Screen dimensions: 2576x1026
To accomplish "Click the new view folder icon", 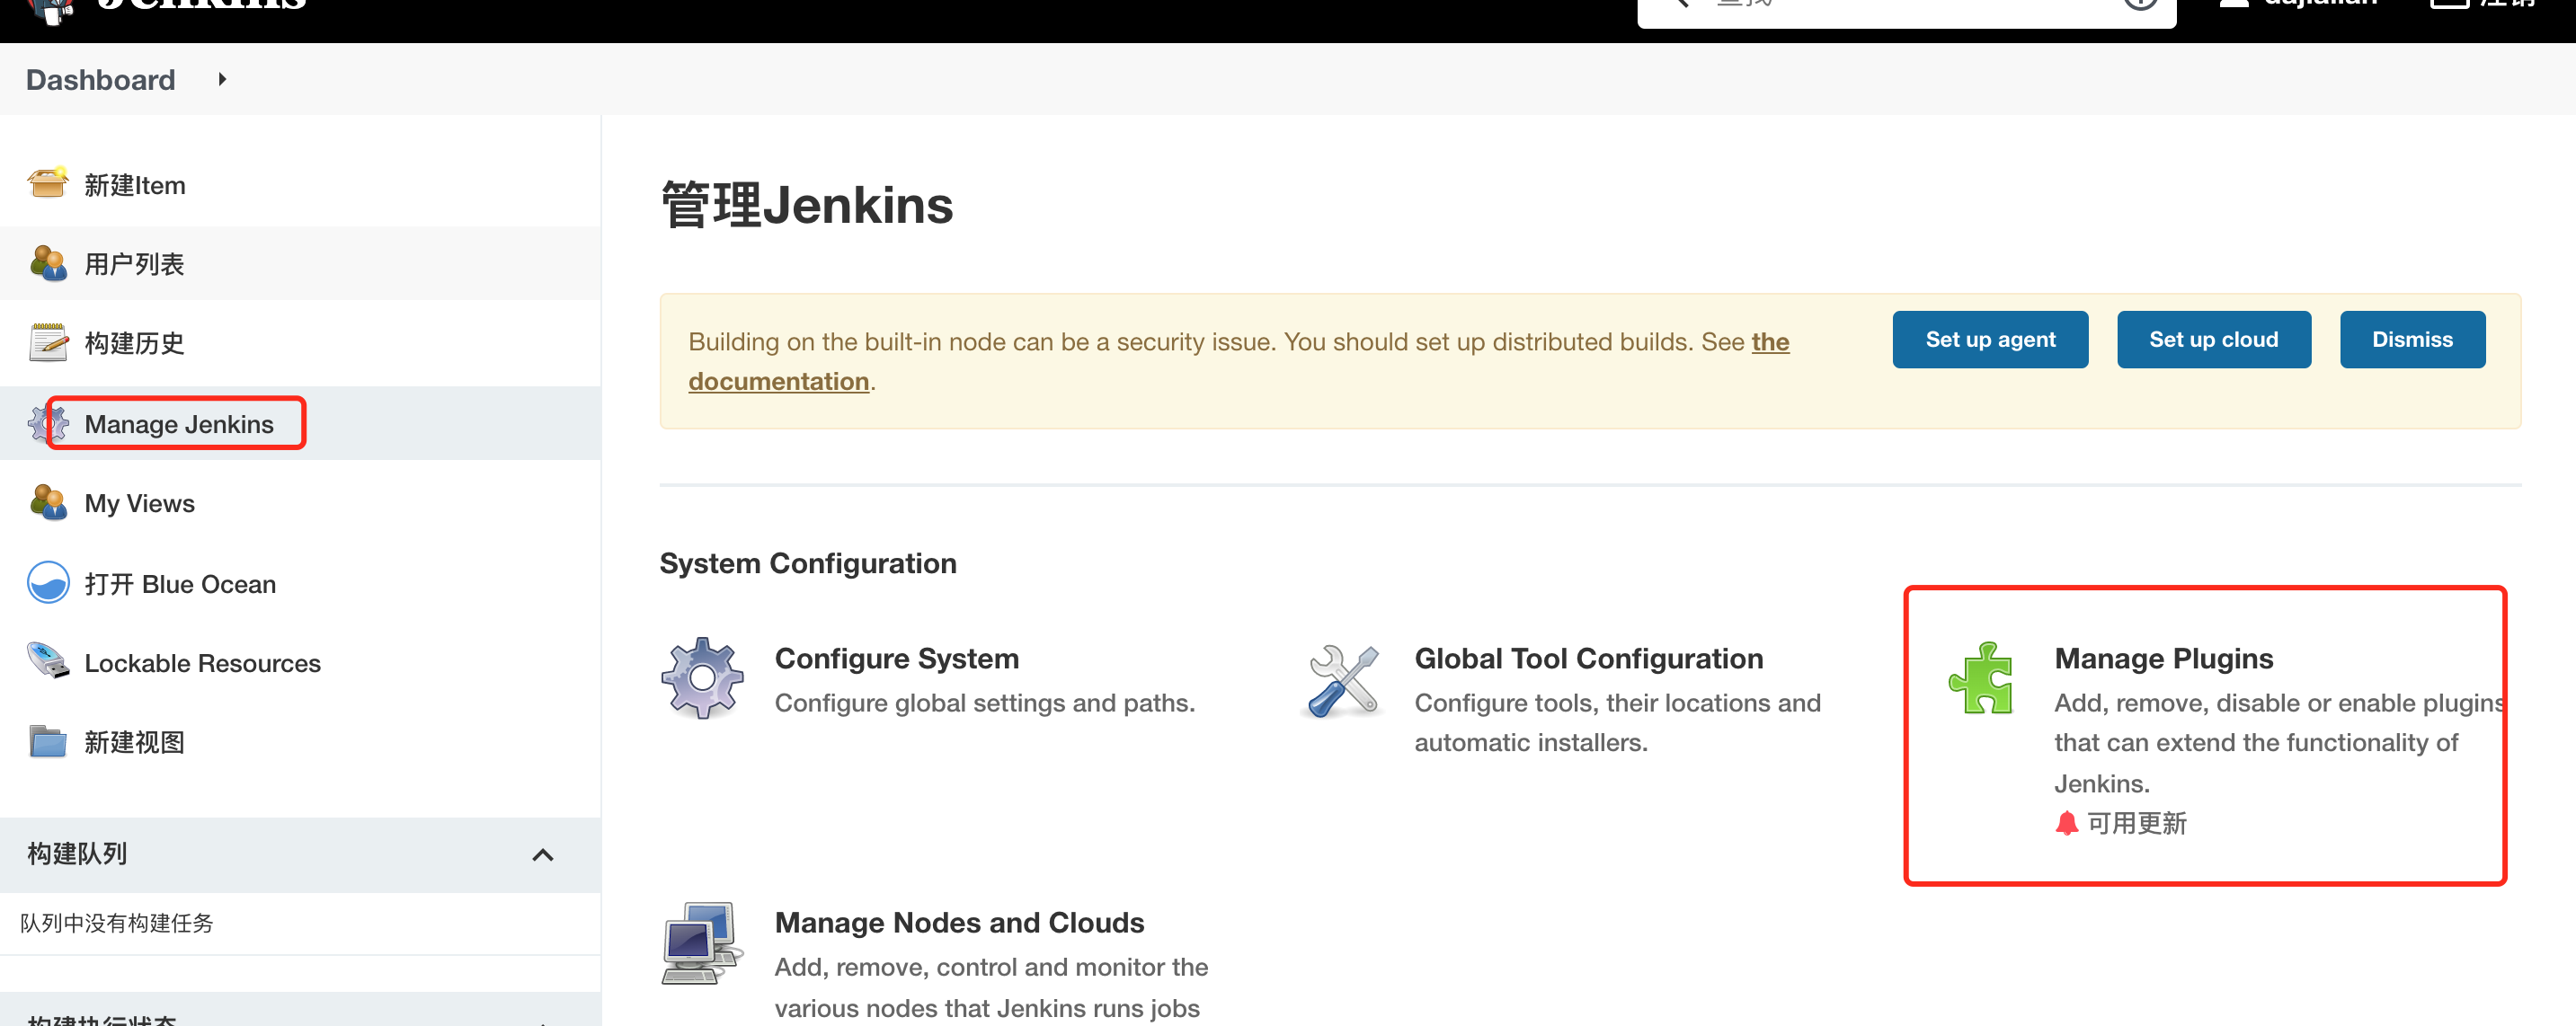I will pos(47,741).
